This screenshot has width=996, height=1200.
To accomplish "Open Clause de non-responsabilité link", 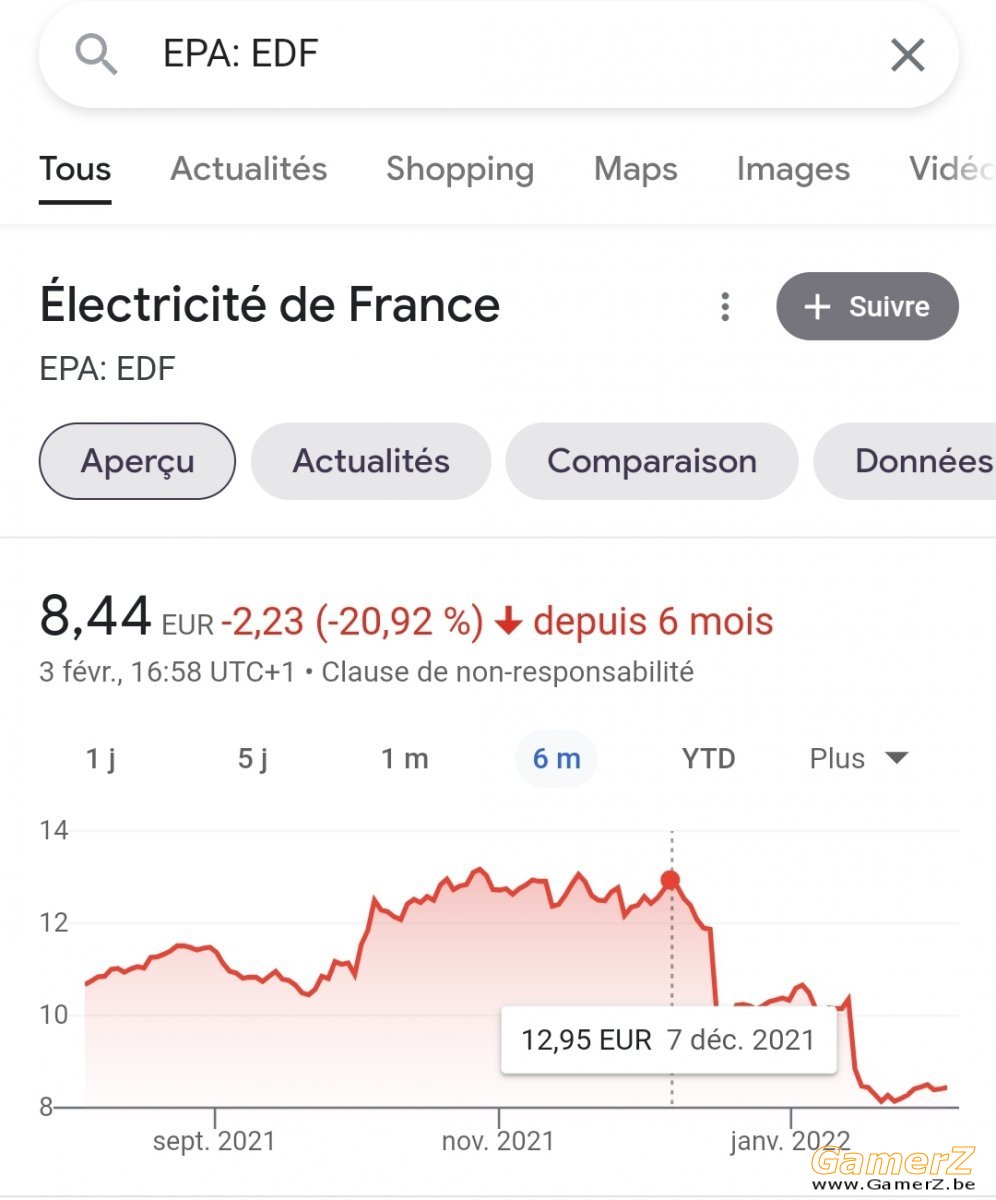I will click(x=508, y=671).
